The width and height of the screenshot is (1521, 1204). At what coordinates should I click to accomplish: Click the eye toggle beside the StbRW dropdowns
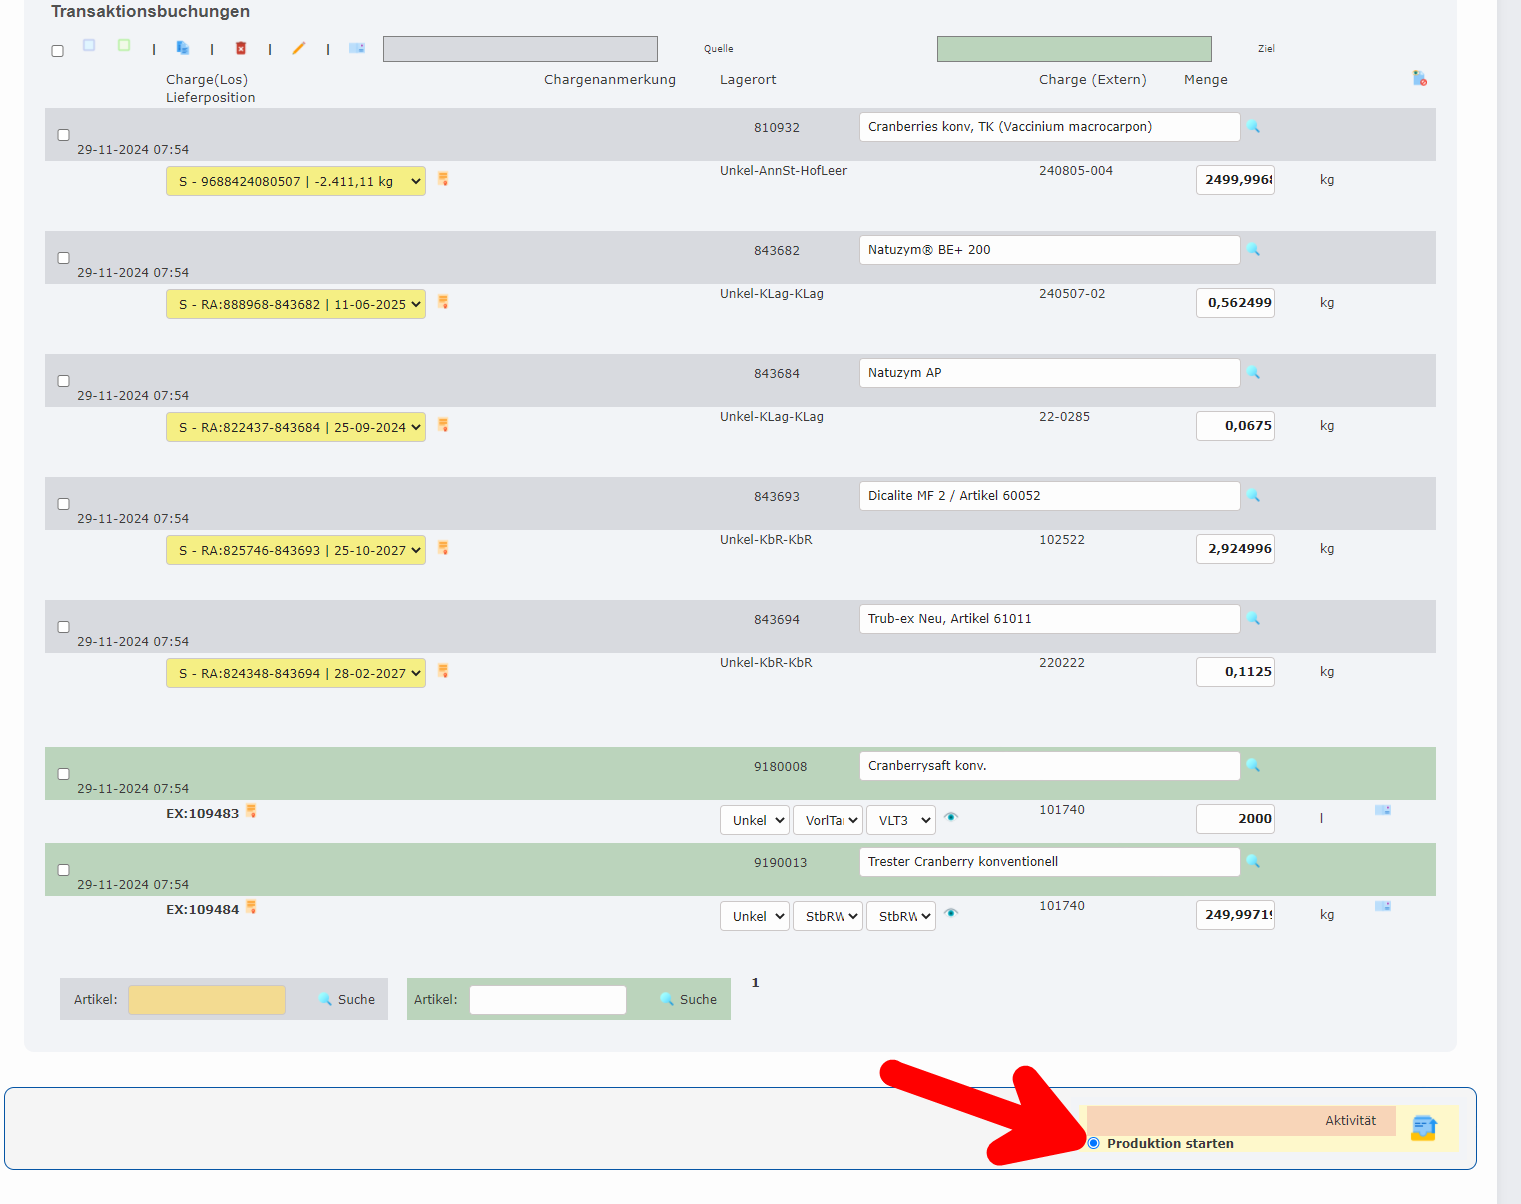950,913
